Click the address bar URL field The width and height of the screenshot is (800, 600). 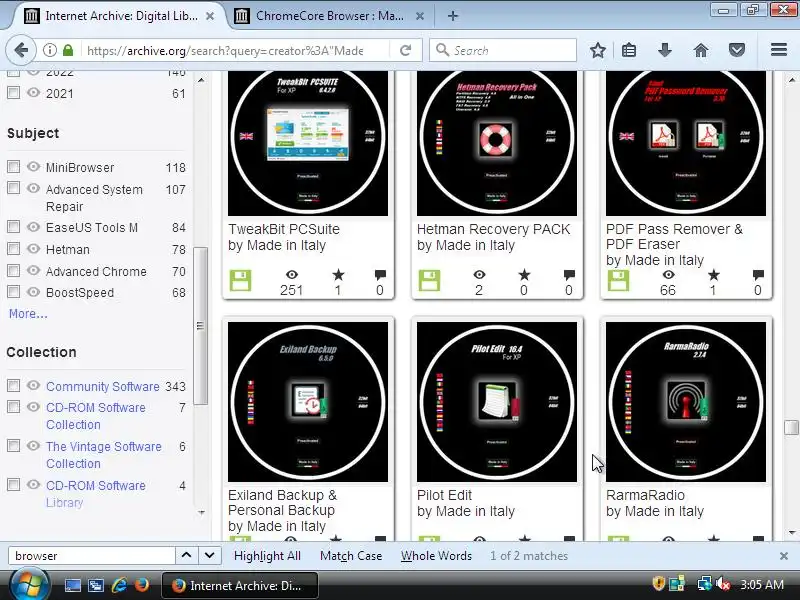pos(224,51)
